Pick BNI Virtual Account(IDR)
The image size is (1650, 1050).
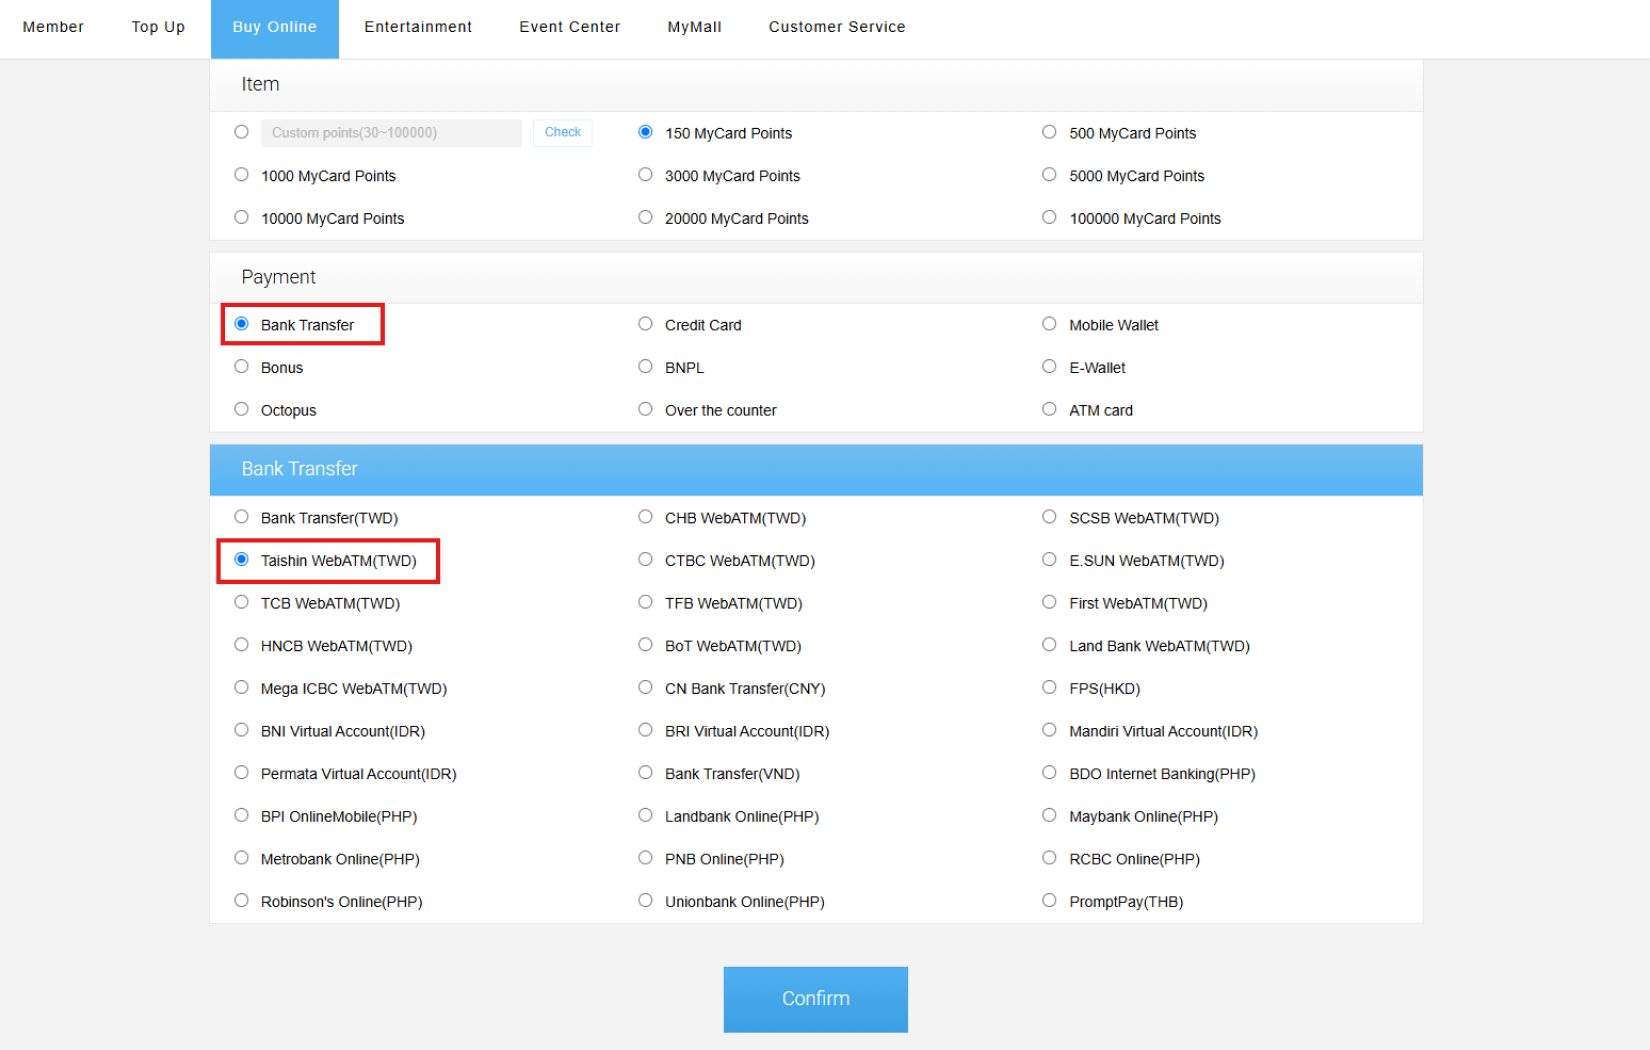coord(241,730)
